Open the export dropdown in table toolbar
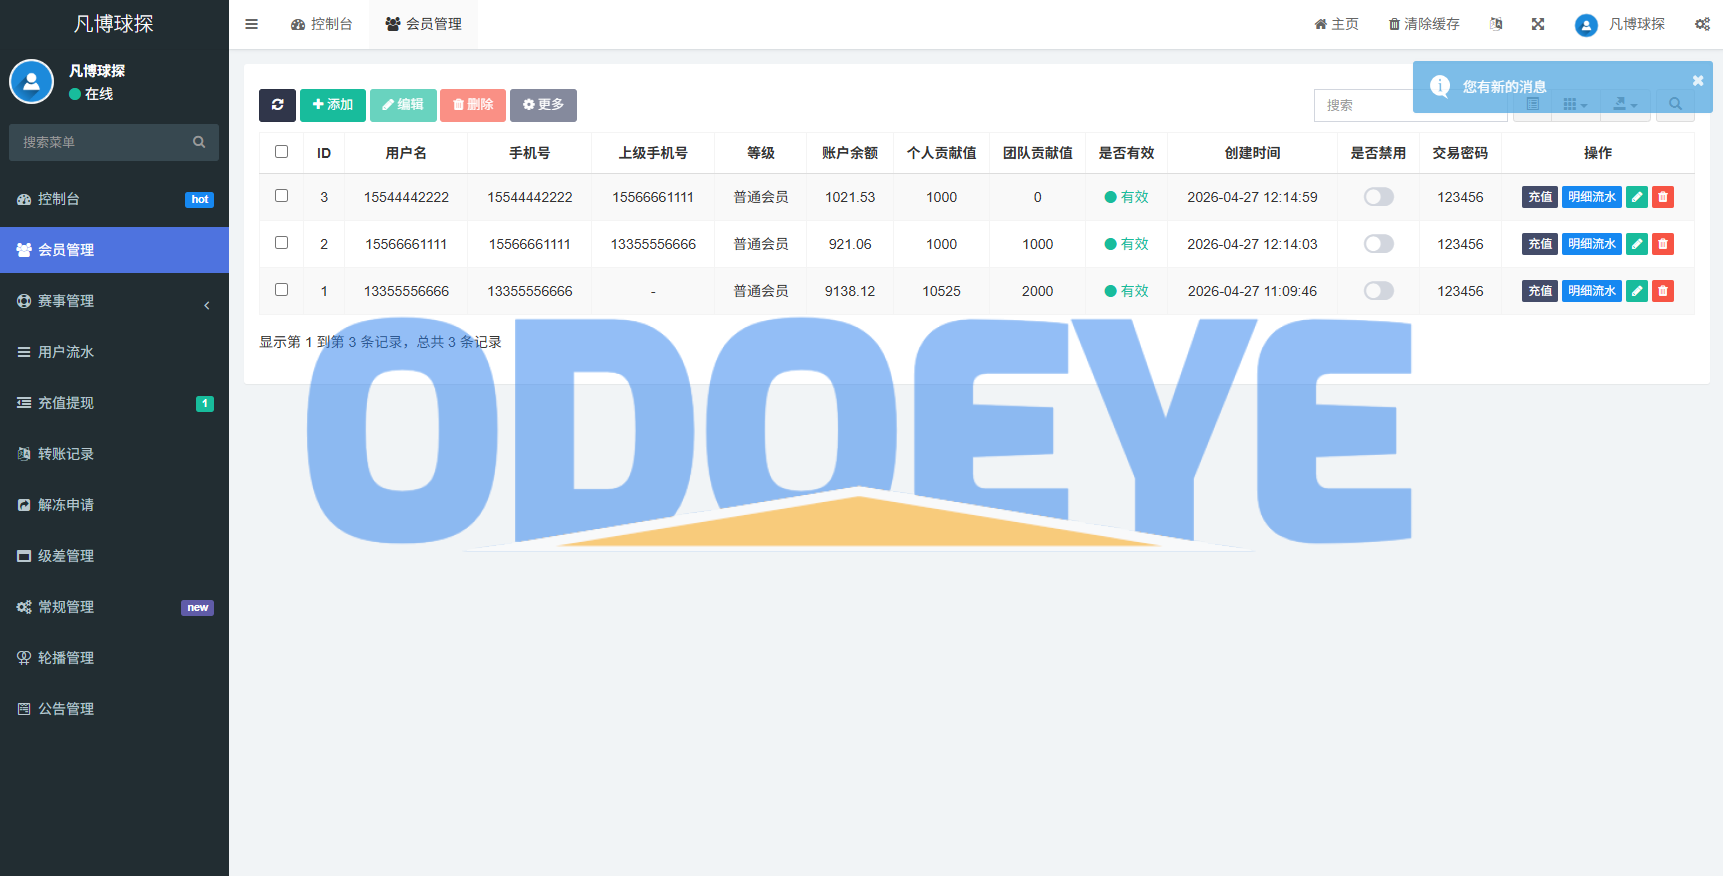This screenshot has height=876, width=1723. [1625, 105]
